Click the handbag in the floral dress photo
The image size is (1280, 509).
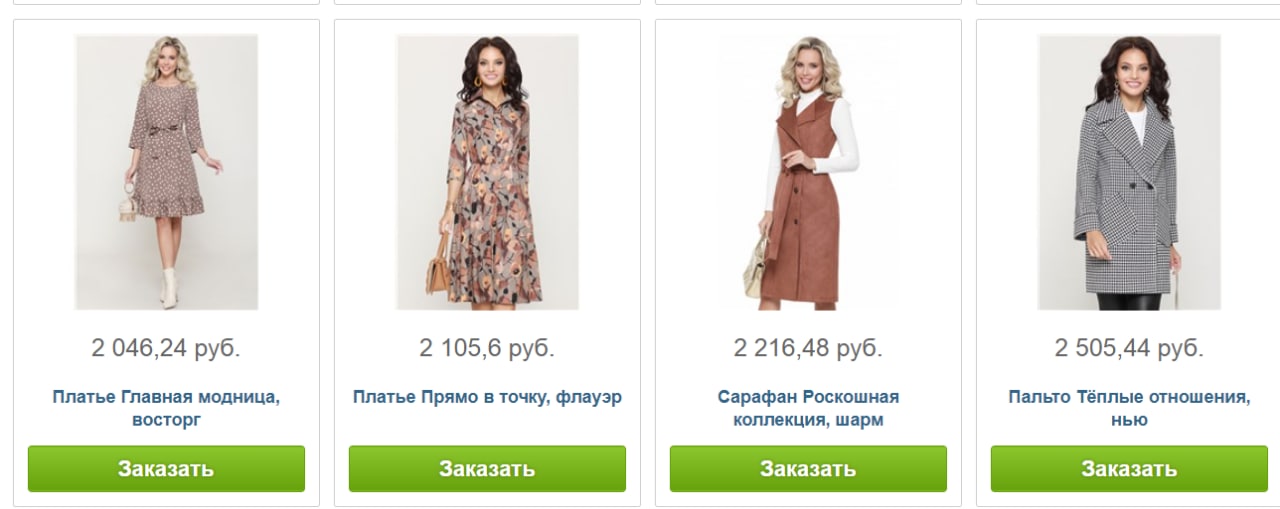[439, 270]
